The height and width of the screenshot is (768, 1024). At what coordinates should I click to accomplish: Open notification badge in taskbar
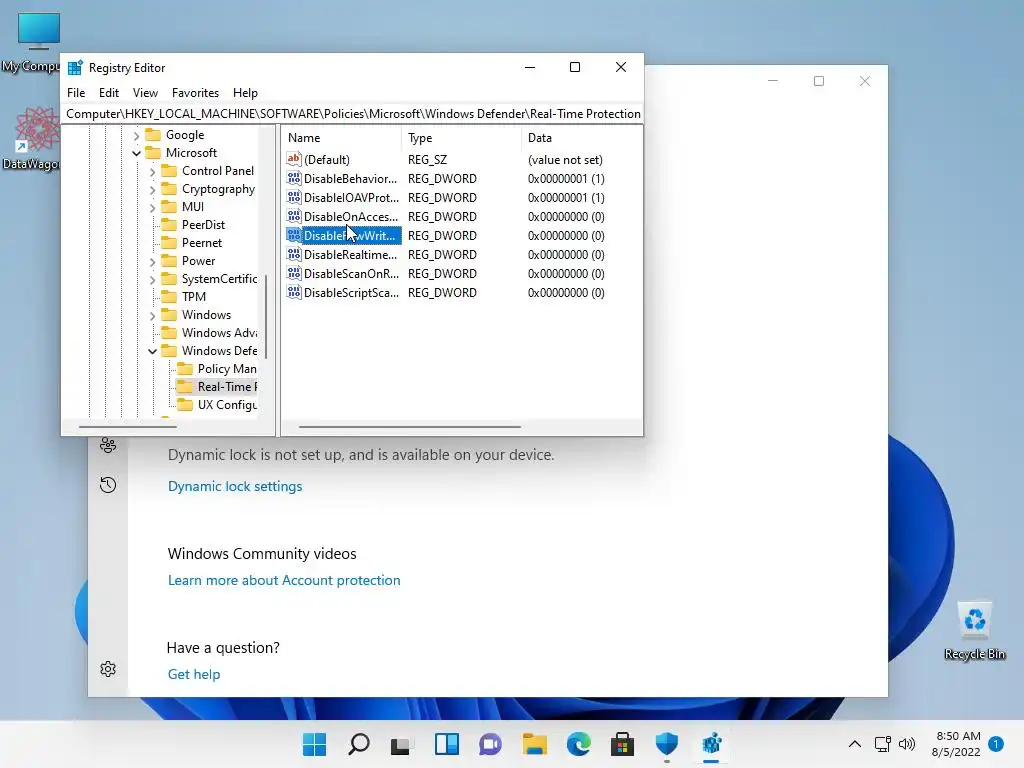pyautogui.click(x=996, y=744)
